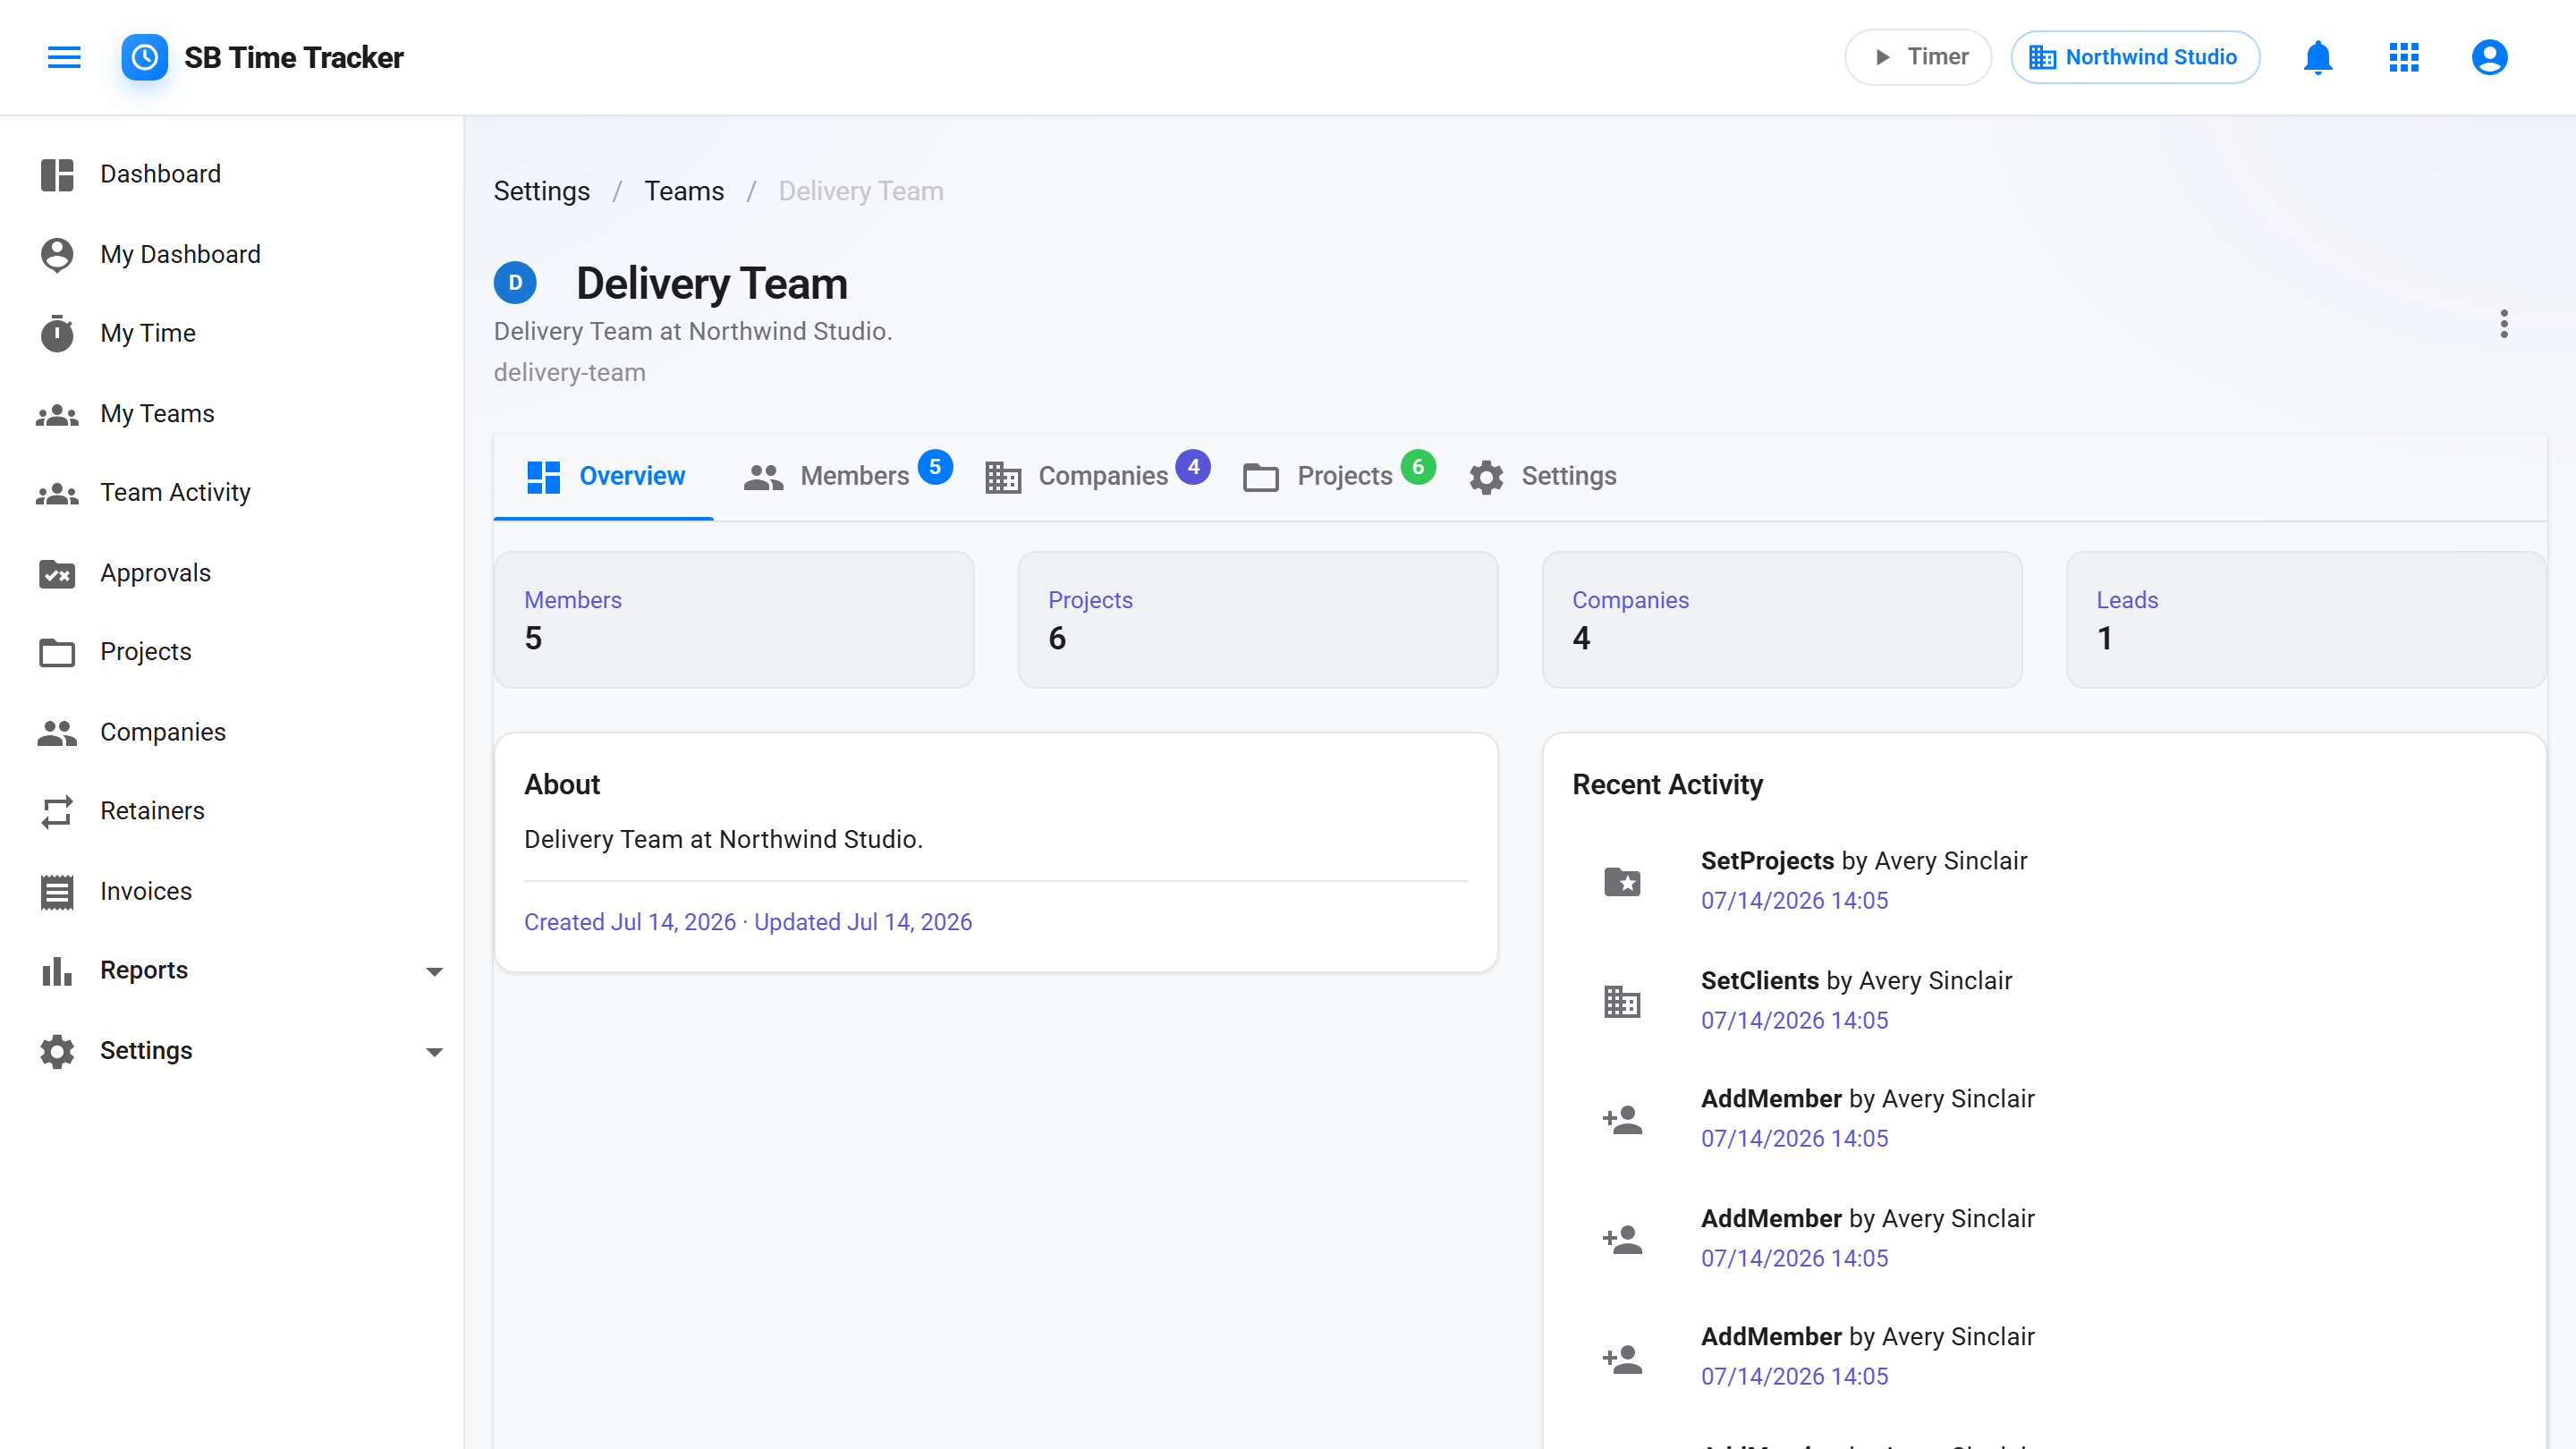Click the Members badge showing 5
The height and width of the screenshot is (1449, 2576).
(935, 466)
